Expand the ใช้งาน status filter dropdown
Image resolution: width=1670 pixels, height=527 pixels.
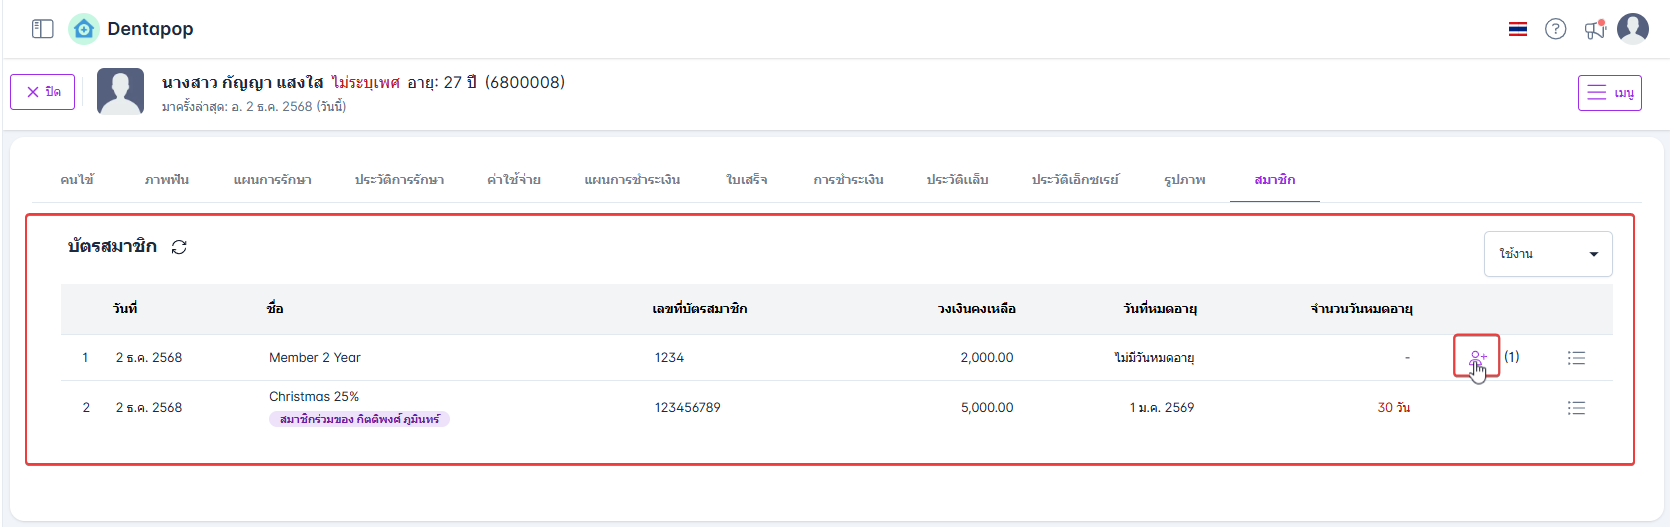[1547, 254]
